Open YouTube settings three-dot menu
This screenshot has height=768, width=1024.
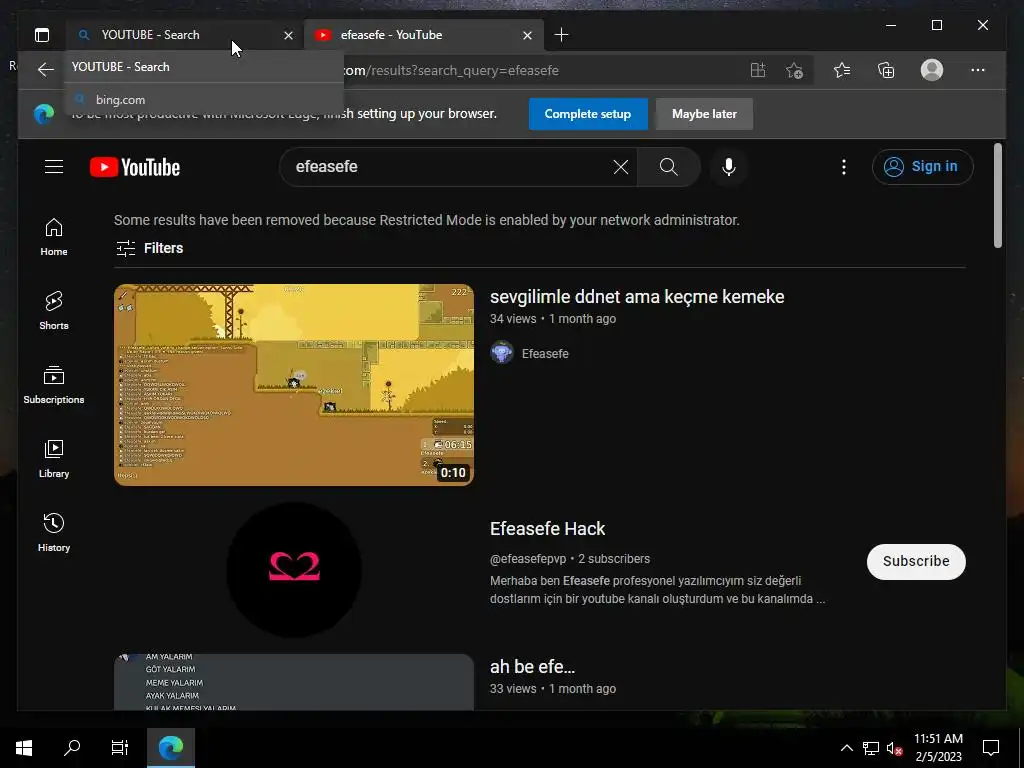click(844, 167)
